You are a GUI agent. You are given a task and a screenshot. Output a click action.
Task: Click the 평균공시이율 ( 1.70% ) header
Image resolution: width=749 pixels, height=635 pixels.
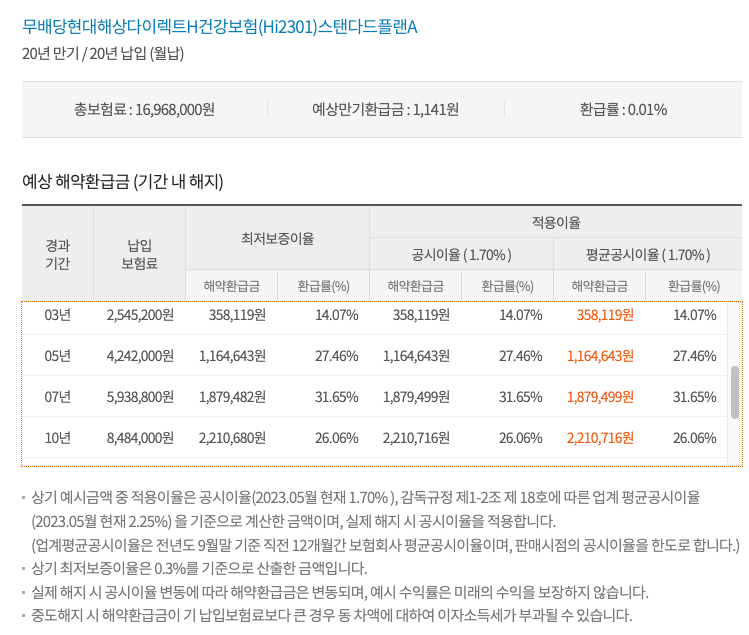(x=648, y=255)
